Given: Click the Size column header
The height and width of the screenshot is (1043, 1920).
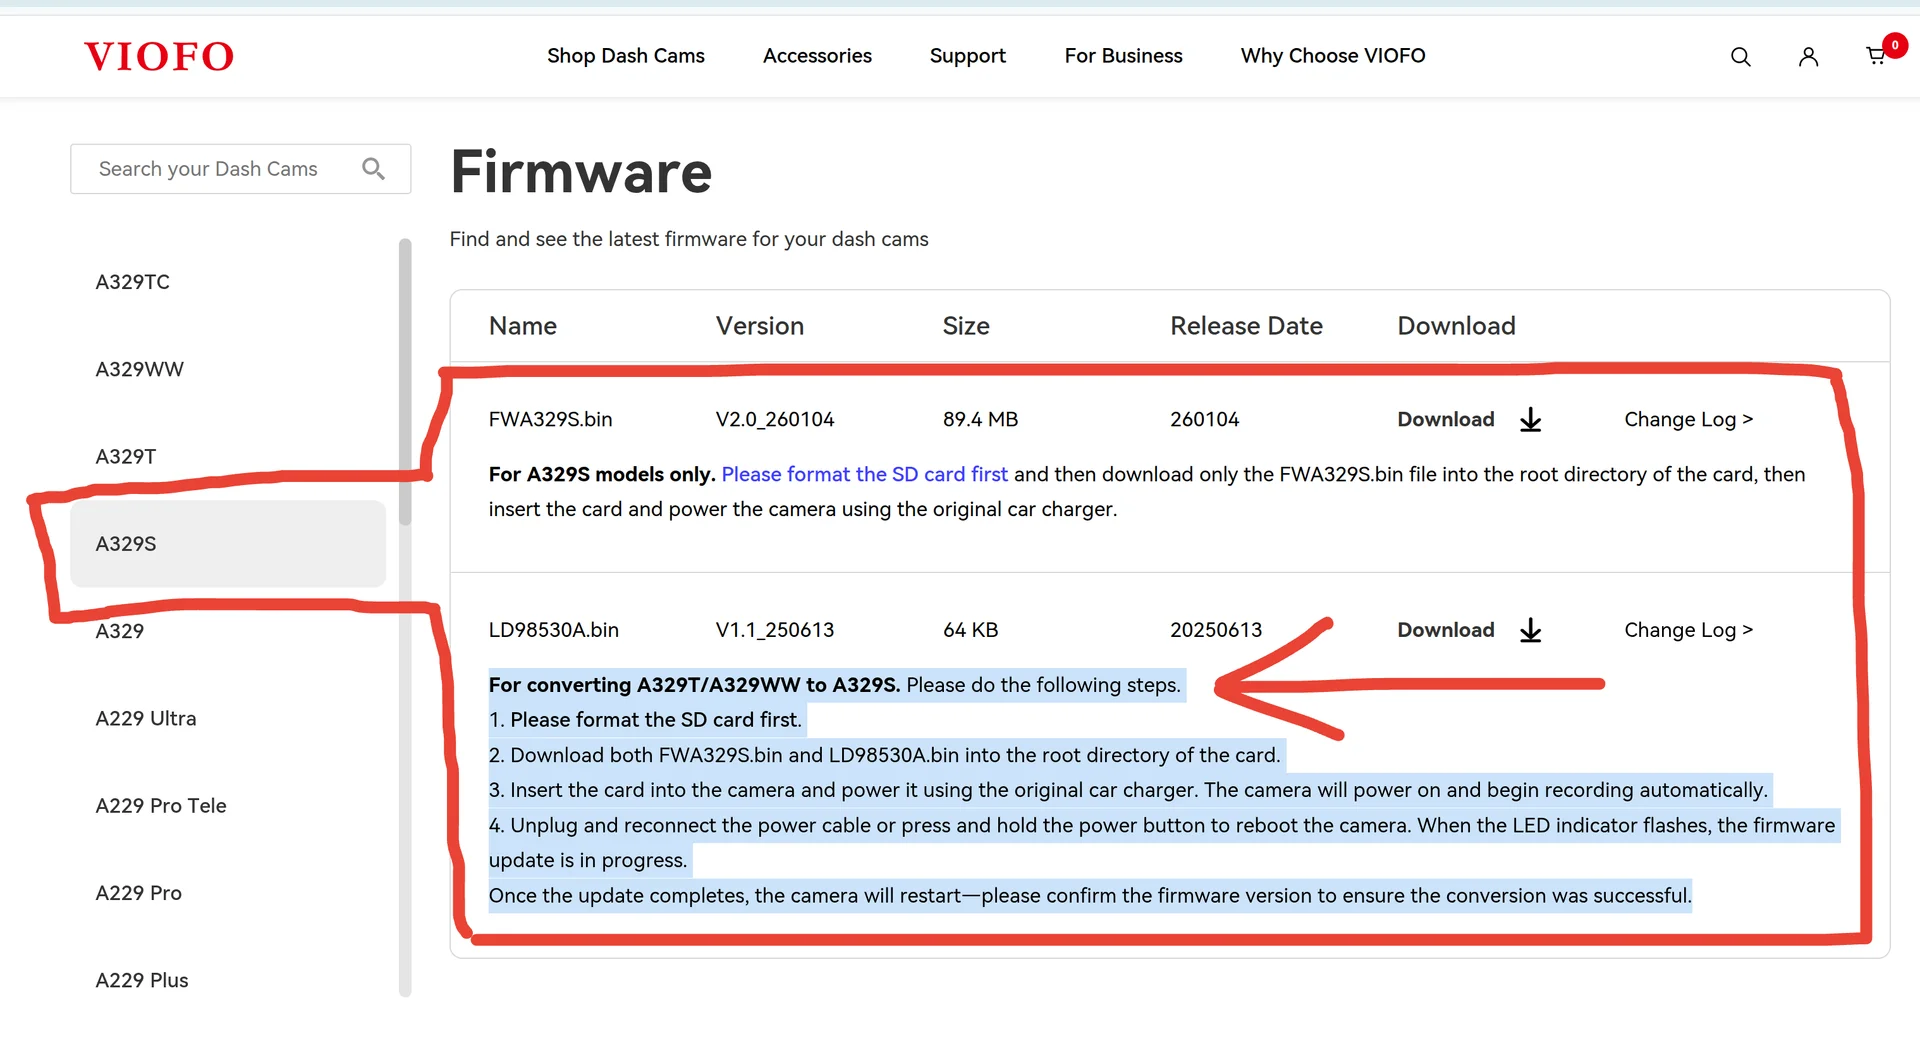Looking at the screenshot, I should pos(966,326).
